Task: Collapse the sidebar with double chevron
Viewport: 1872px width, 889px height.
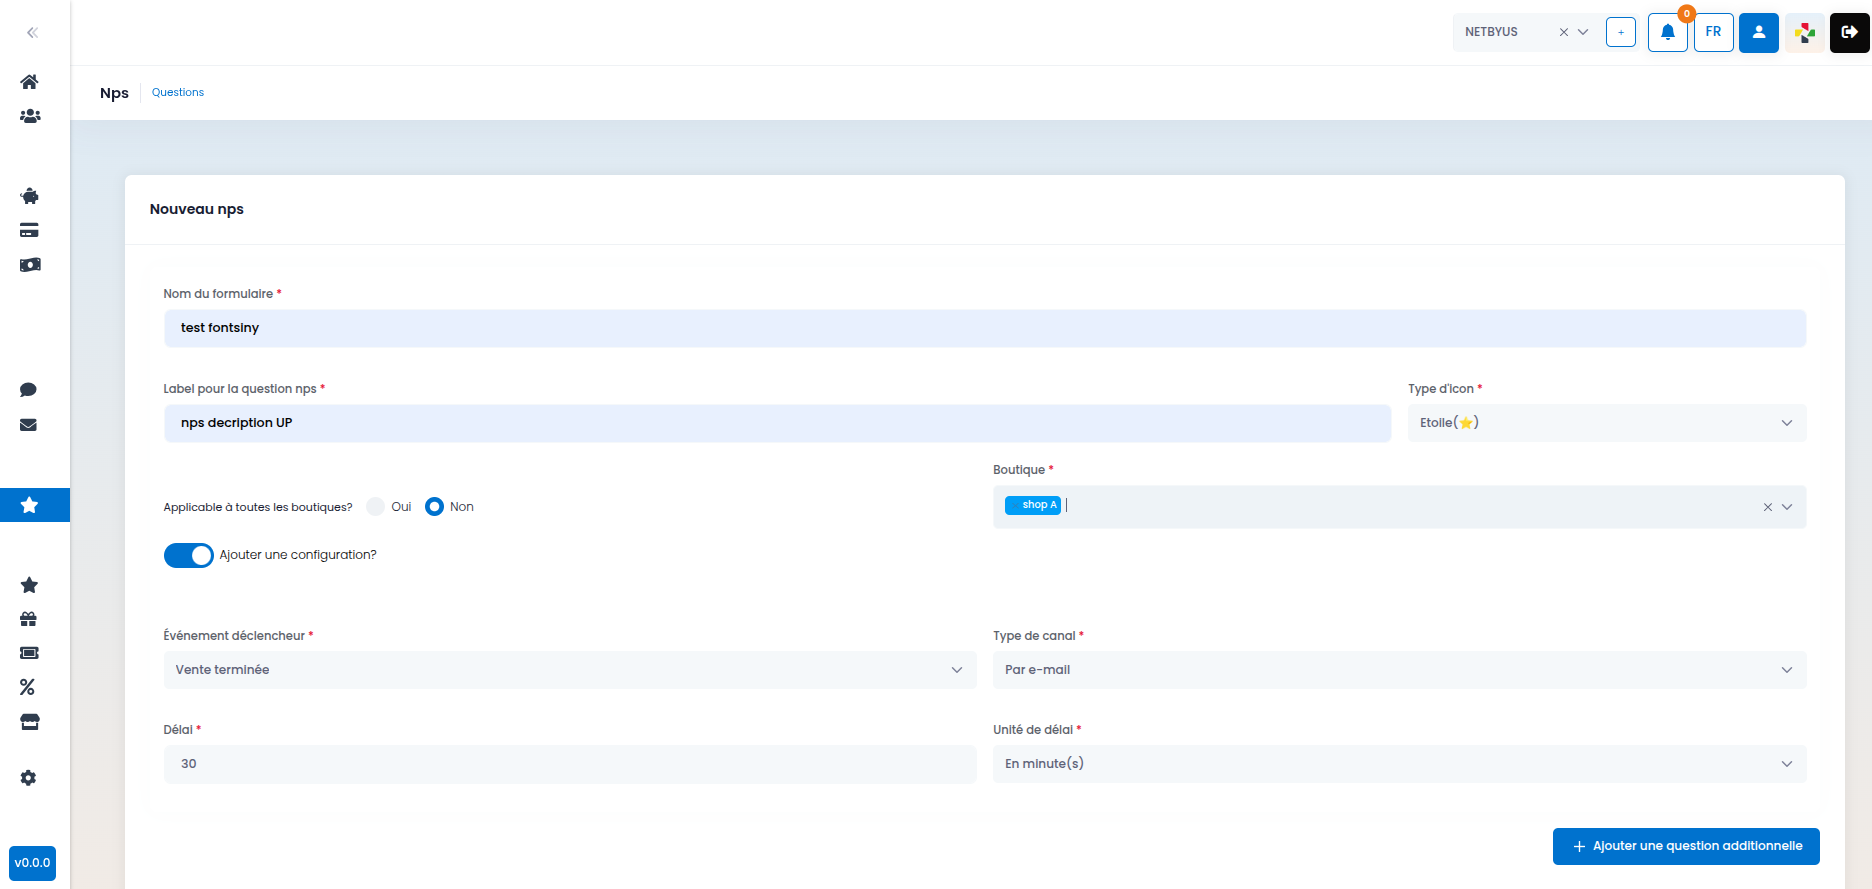Action: pyautogui.click(x=32, y=33)
